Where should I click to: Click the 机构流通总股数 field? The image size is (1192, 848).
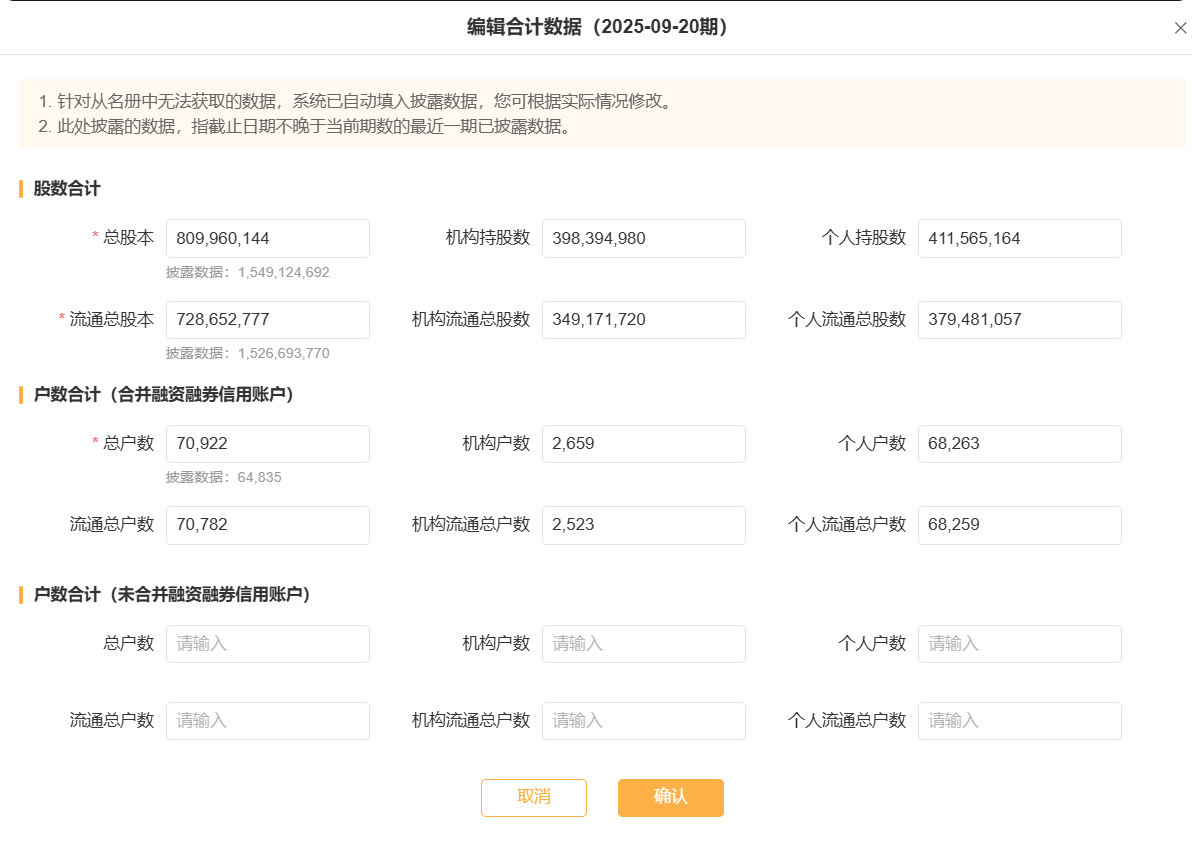click(x=643, y=320)
